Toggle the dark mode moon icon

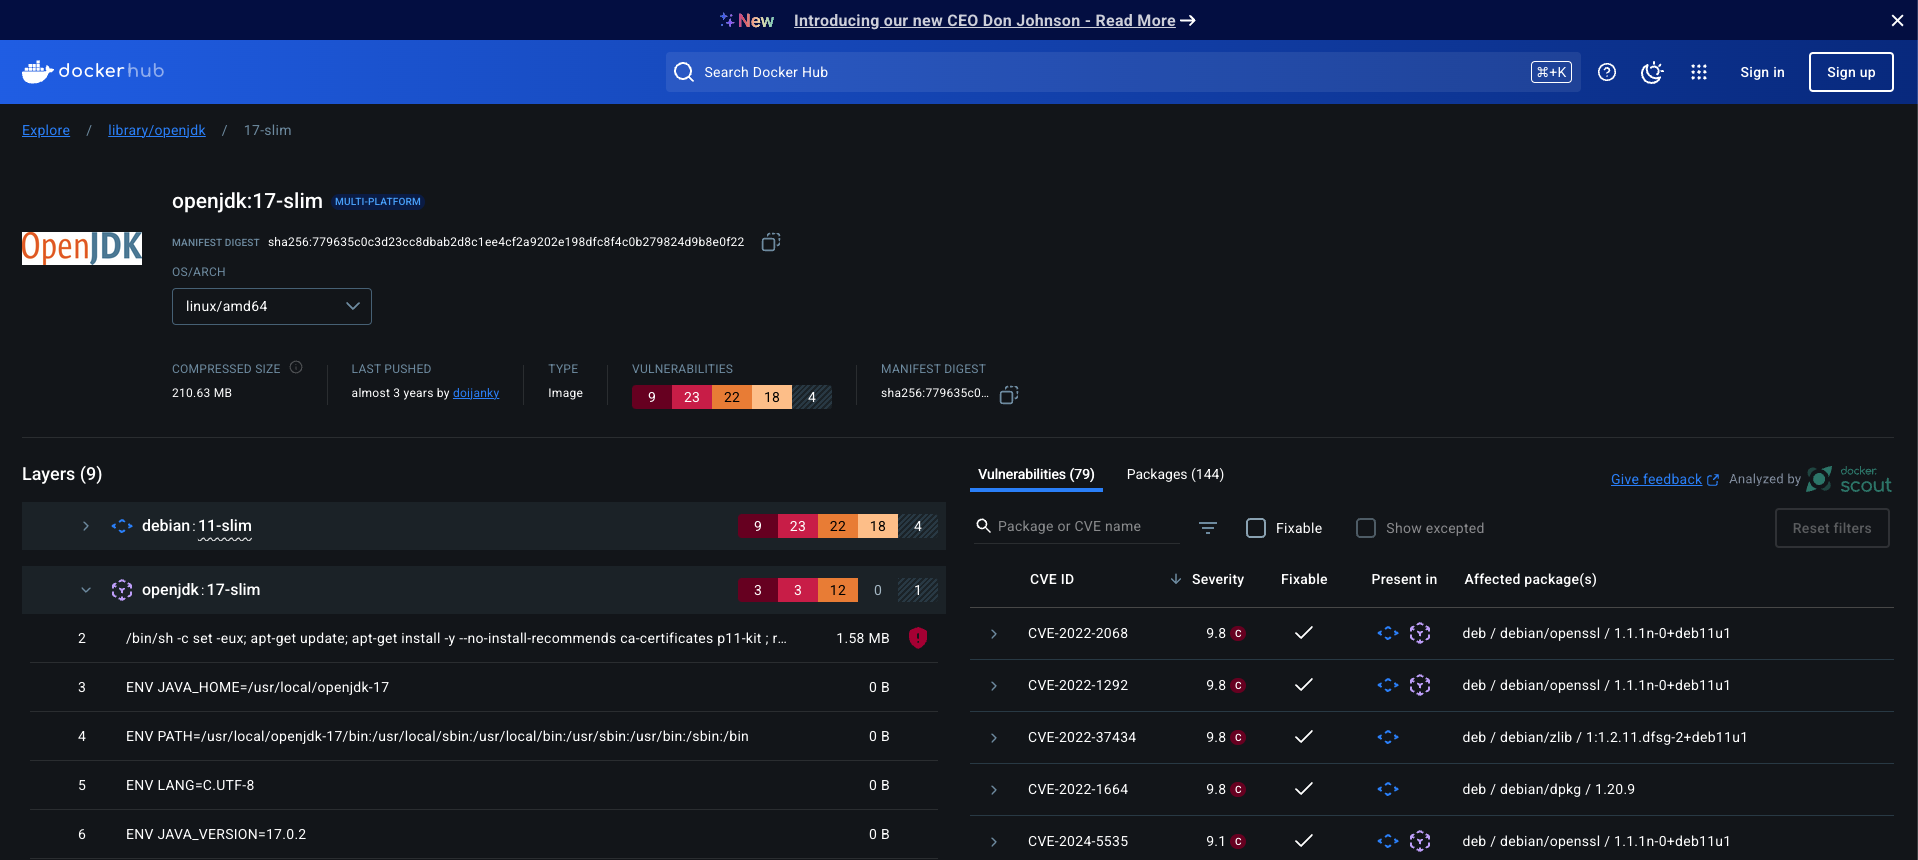pyautogui.click(x=1652, y=72)
